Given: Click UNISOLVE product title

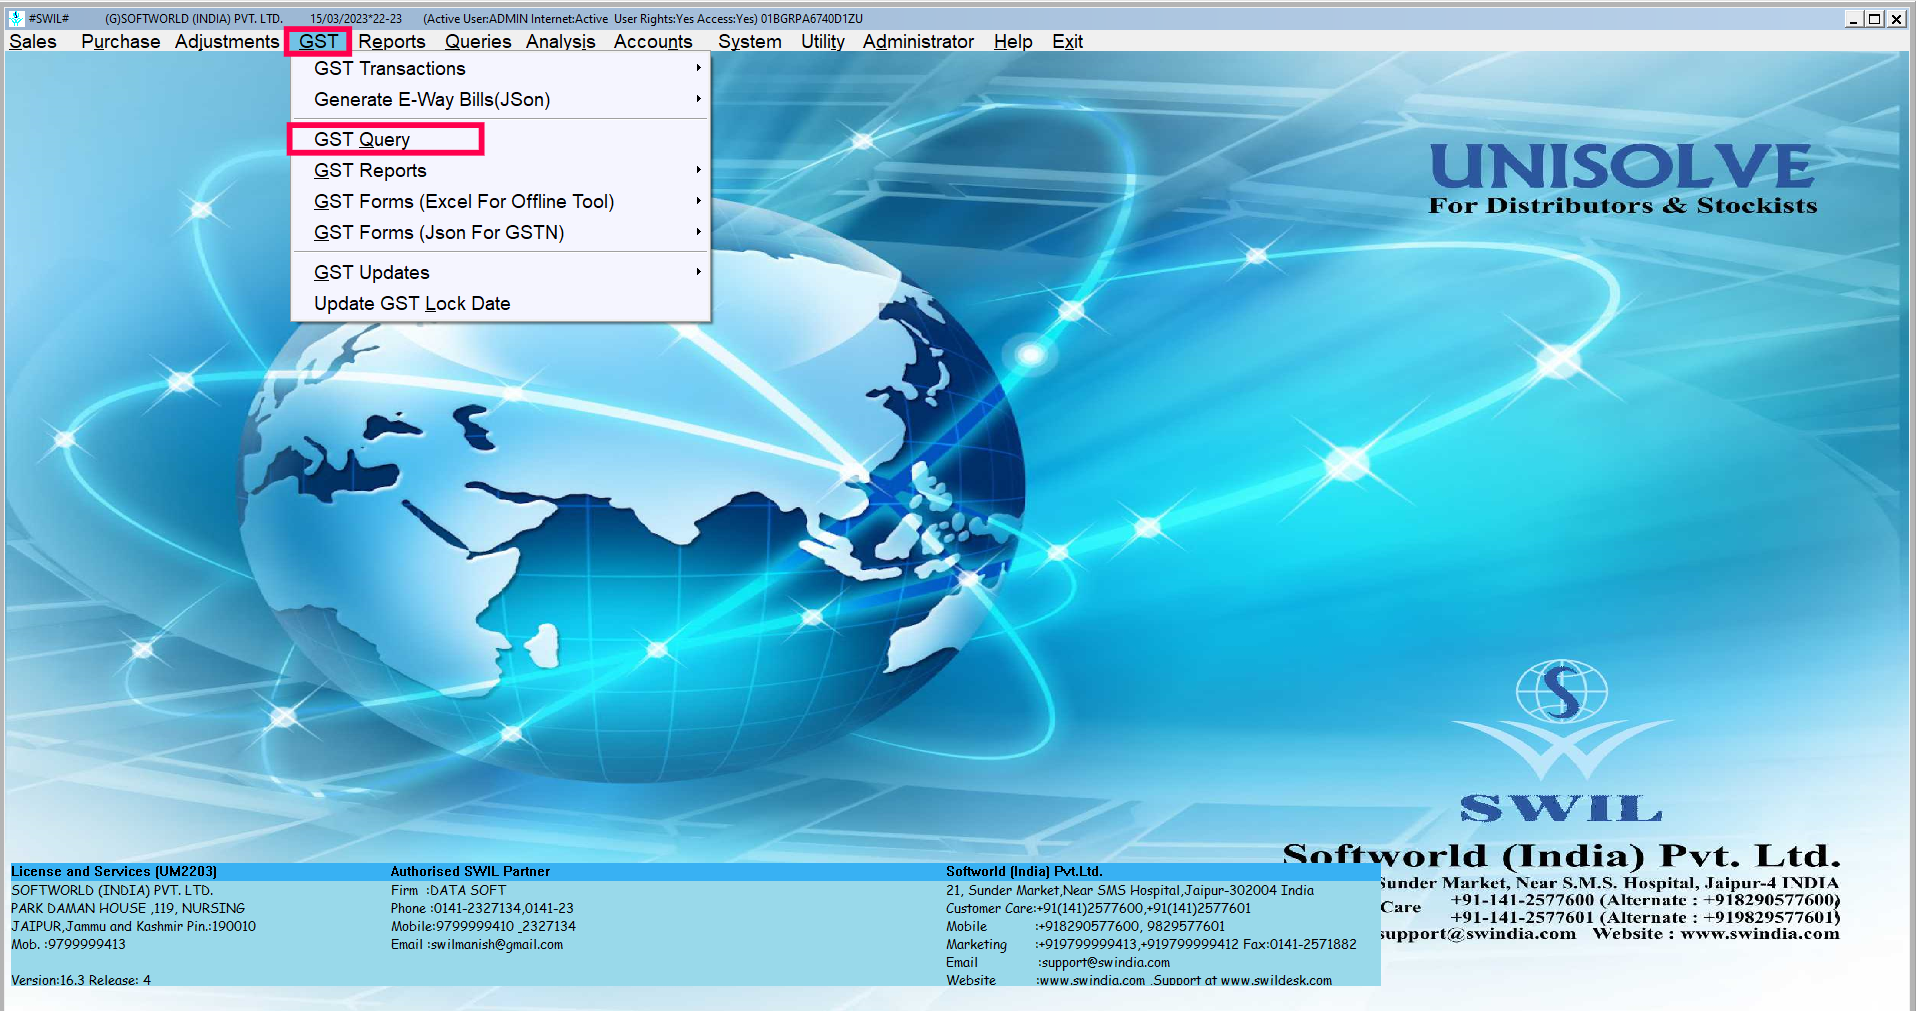Looking at the screenshot, I should 1621,166.
